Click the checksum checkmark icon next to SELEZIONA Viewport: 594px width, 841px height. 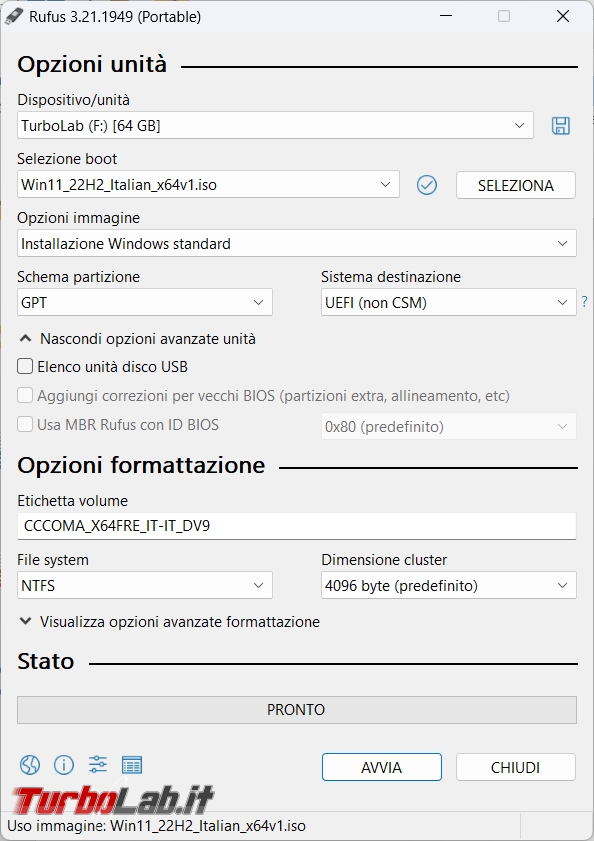[x=427, y=185]
